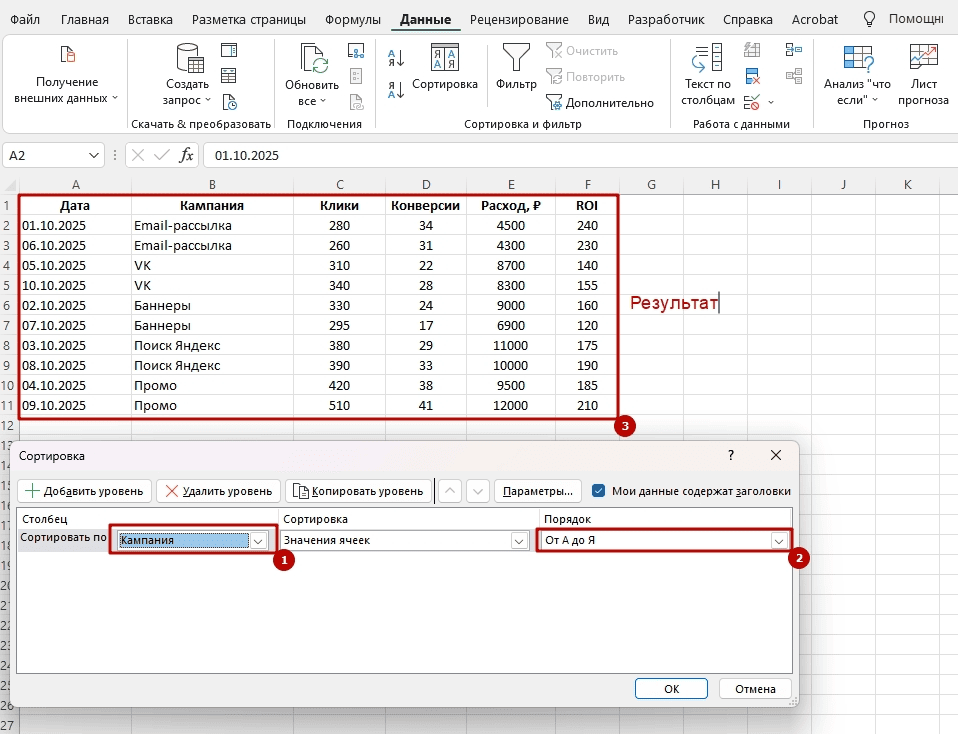Switch to the Формулы ribbon tab

click(x=353, y=19)
